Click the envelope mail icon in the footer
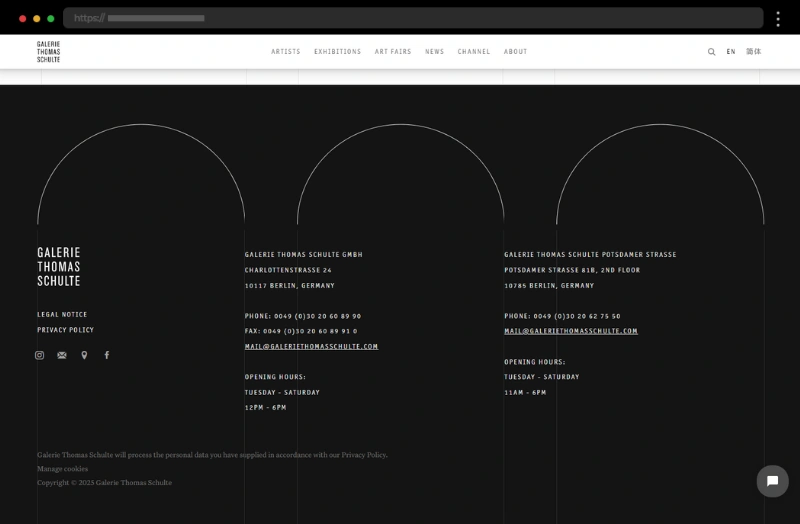 (x=62, y=355)
